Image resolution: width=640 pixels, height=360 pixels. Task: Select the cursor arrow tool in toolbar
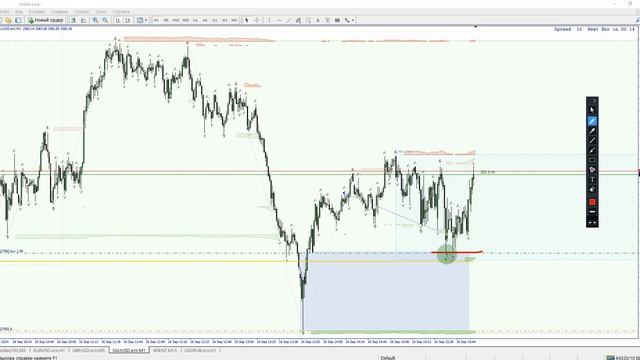246,20
